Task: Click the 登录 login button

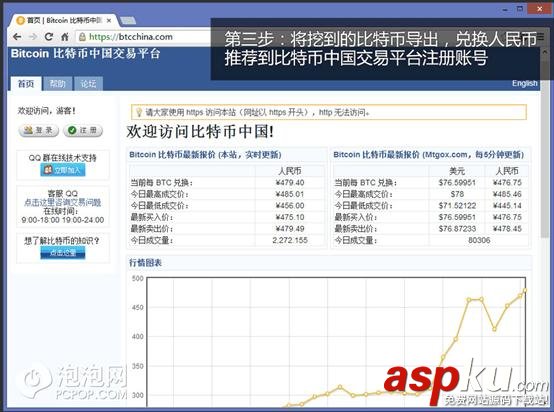Action: pos(39,130)
